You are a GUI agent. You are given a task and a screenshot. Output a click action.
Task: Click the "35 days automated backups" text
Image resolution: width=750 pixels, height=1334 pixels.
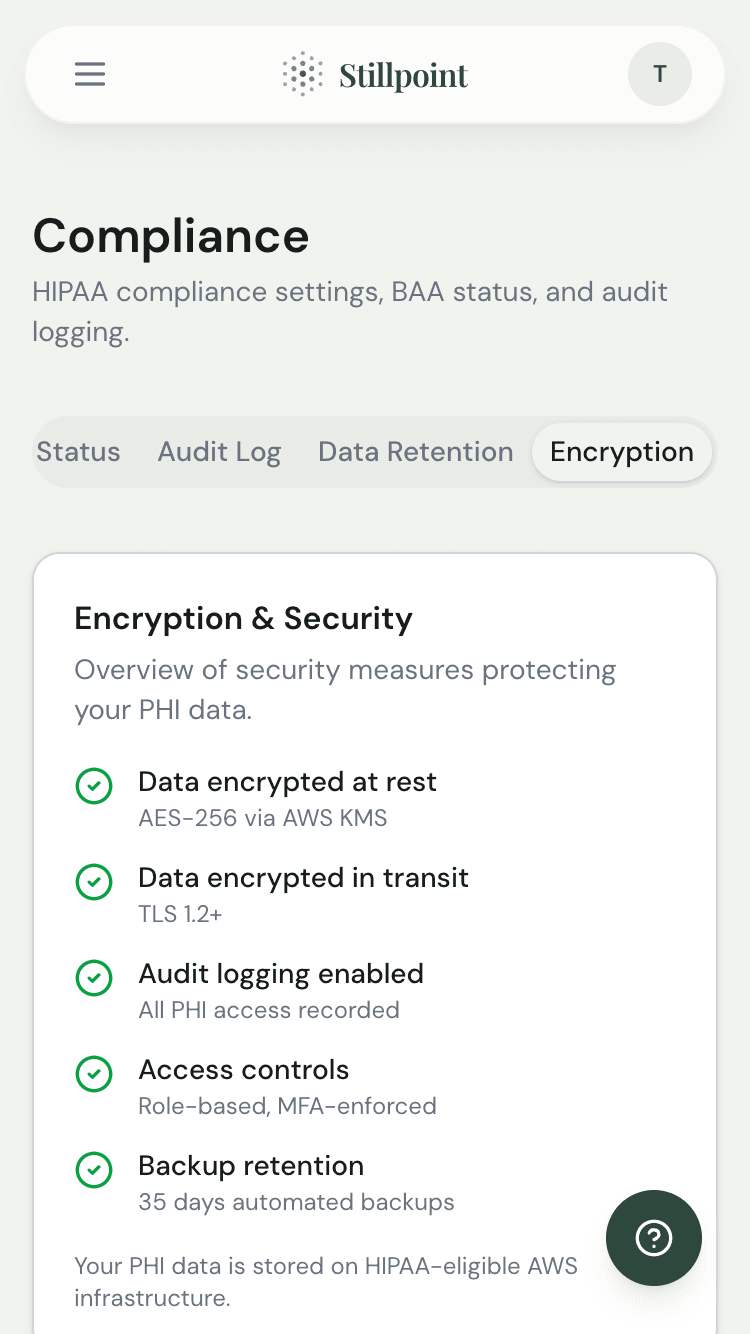pyautogui.click(x=294, y=1202)
